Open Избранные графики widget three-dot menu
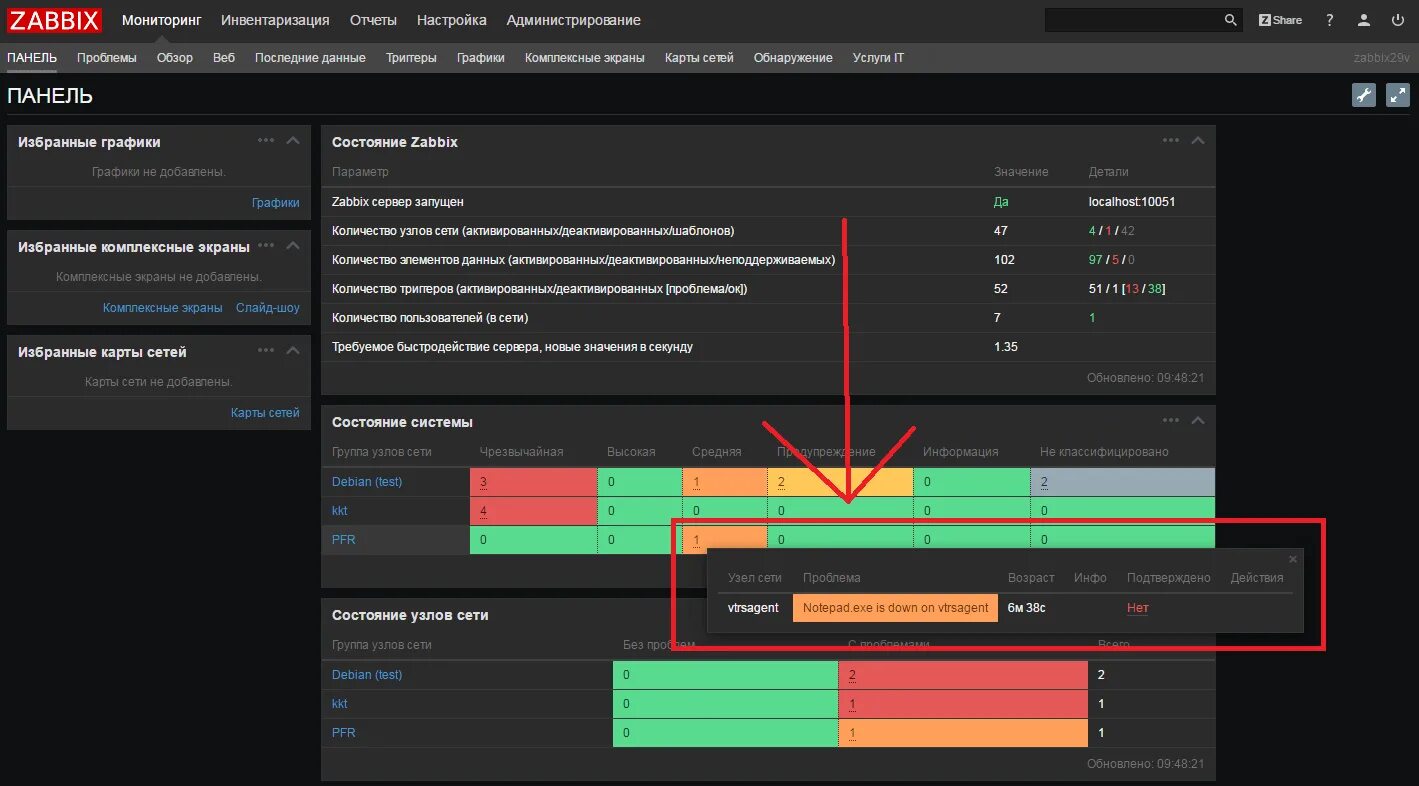 pos(266,141)
